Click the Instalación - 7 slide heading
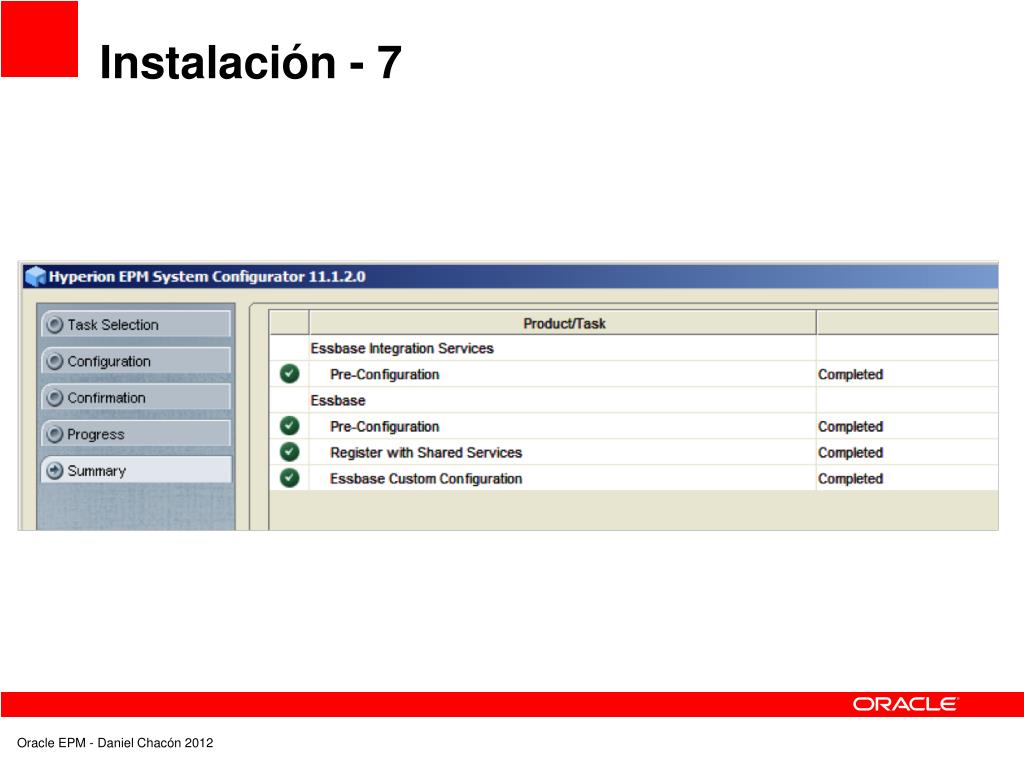1024x768 pixels. click(250, 63)
